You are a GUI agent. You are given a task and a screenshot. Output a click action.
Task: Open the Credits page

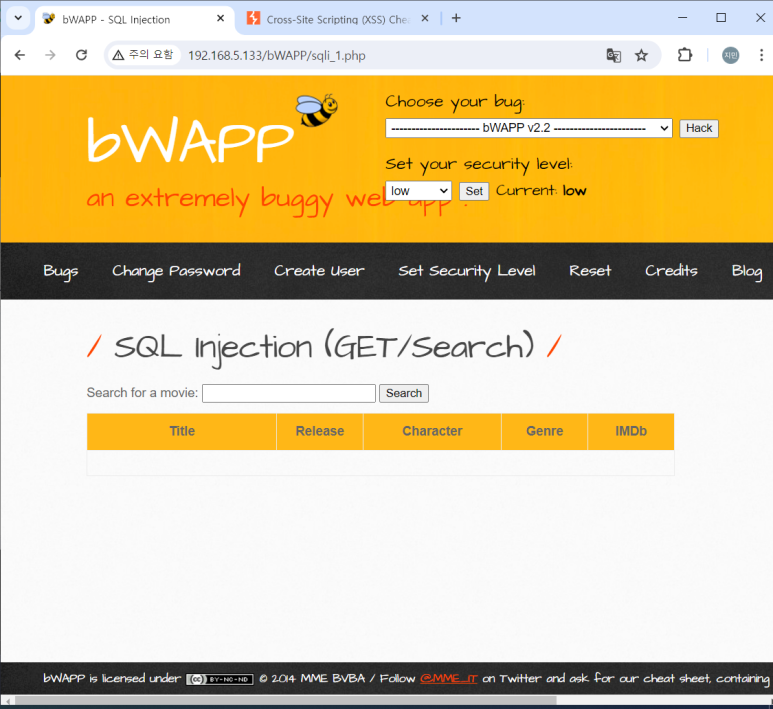point(671,271)
